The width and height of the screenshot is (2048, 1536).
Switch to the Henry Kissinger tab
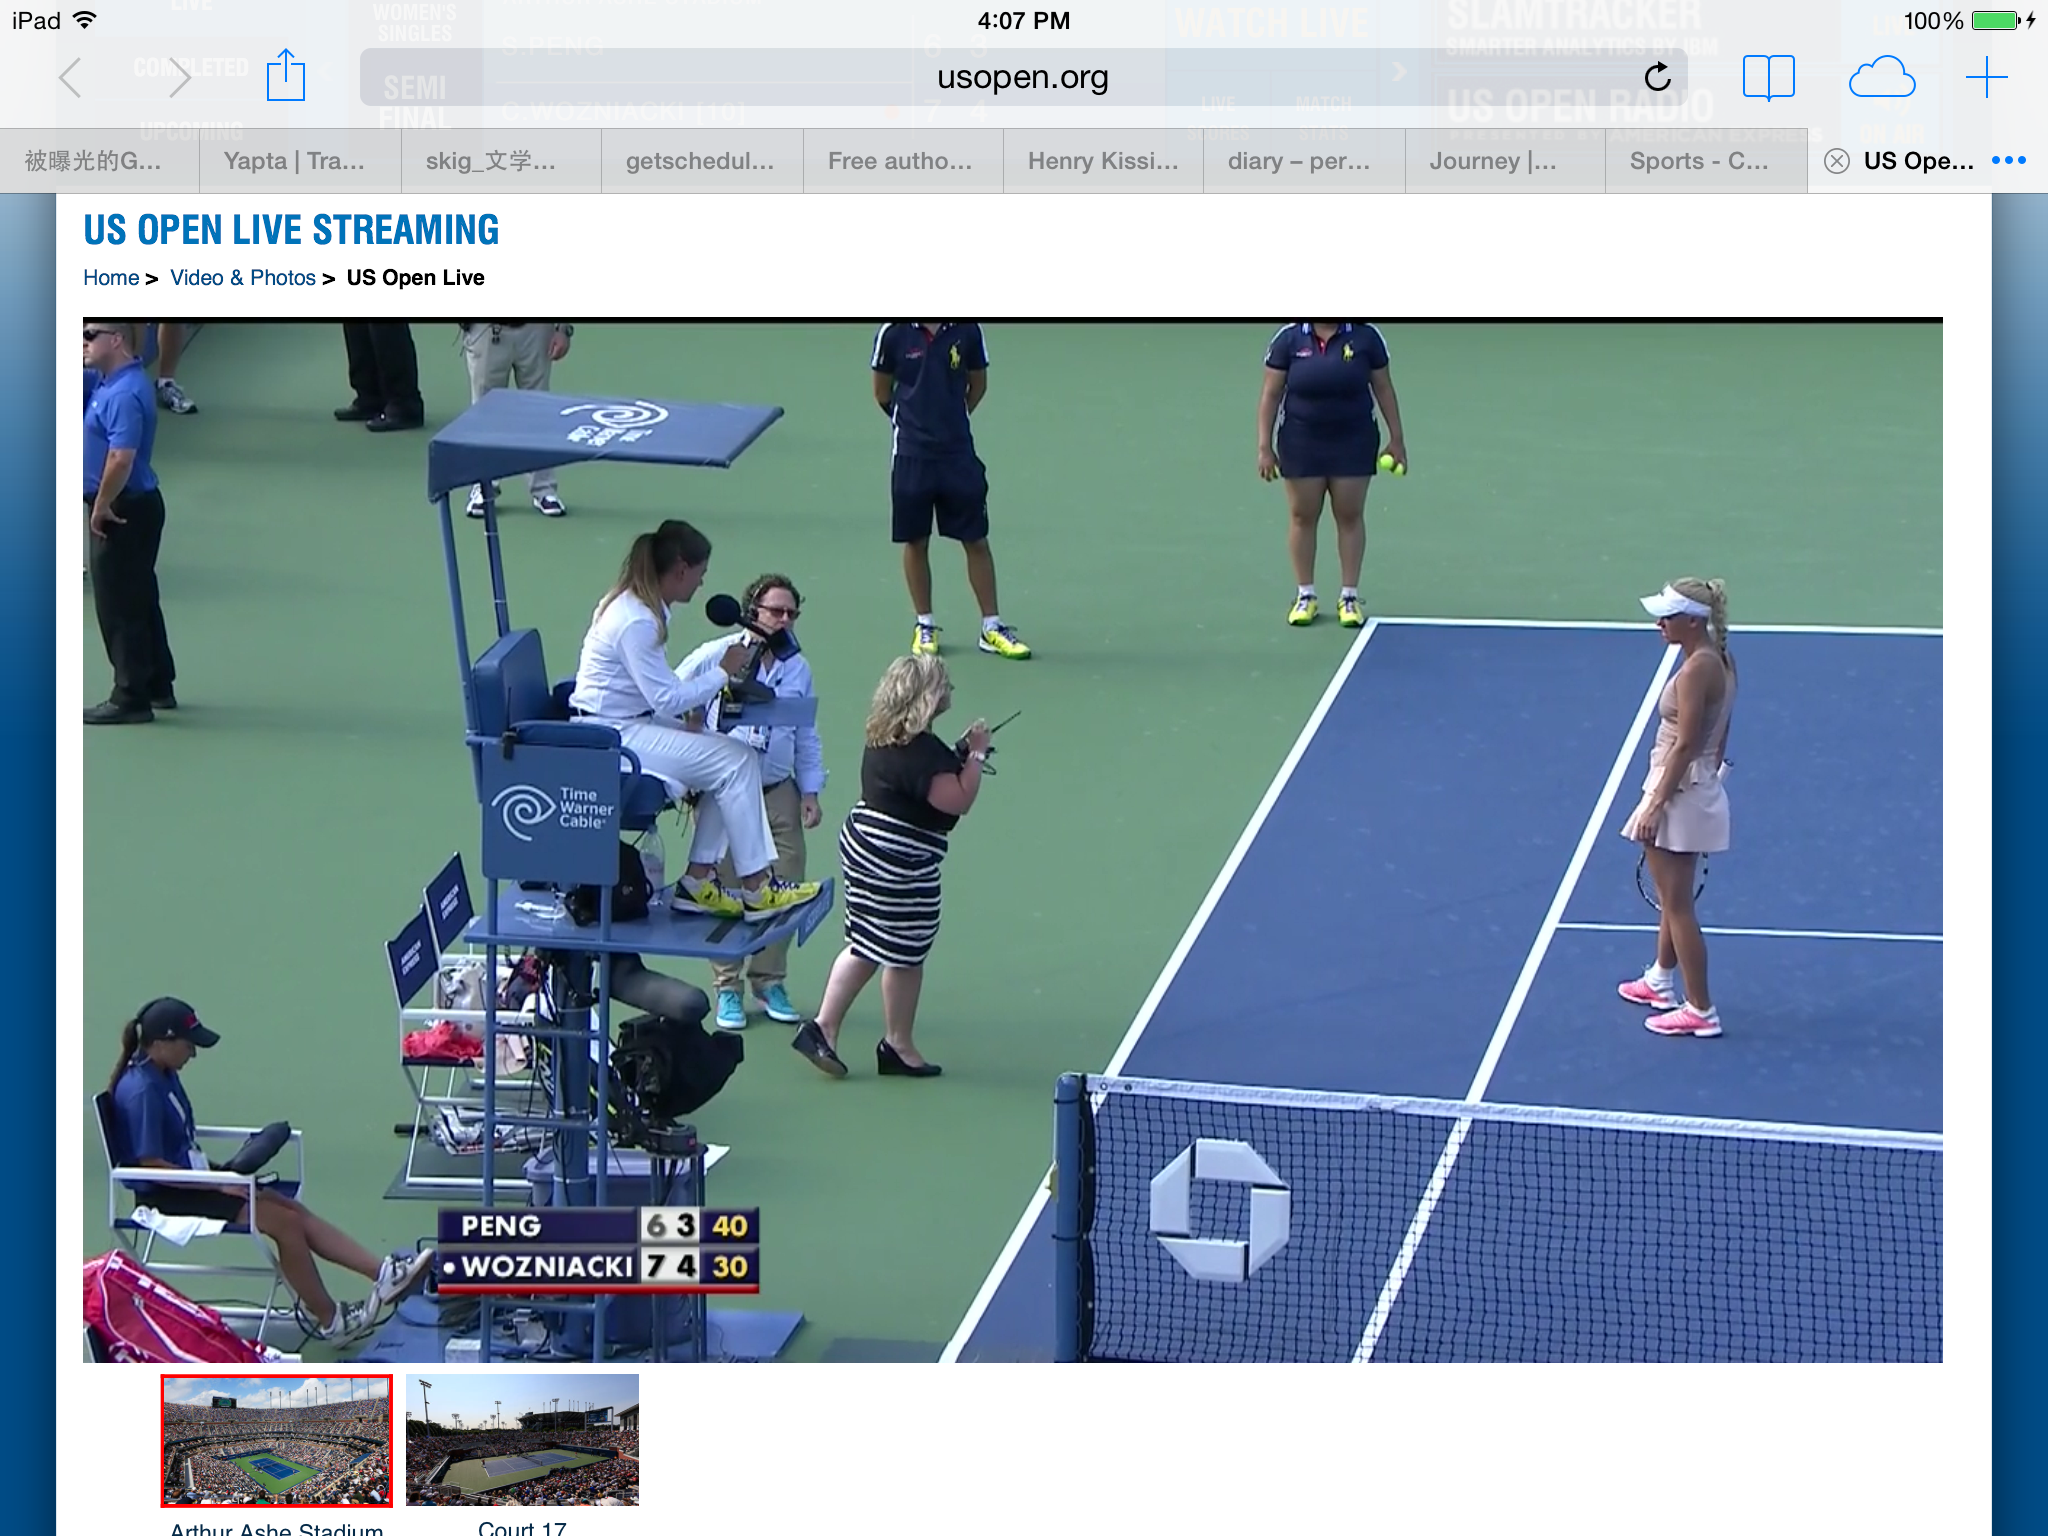click(x=1102, y=161)
